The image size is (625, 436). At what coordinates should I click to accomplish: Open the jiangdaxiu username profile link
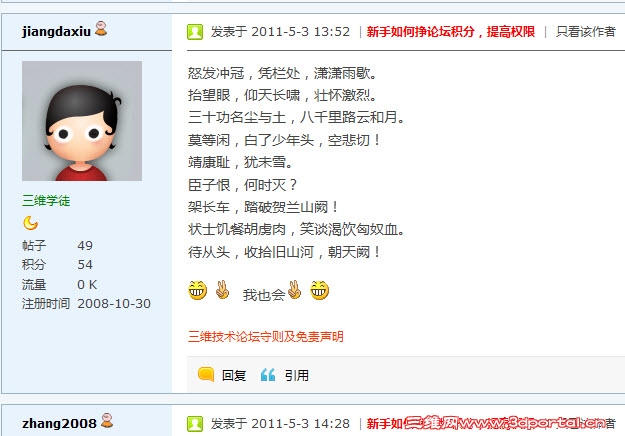[57, 31]
